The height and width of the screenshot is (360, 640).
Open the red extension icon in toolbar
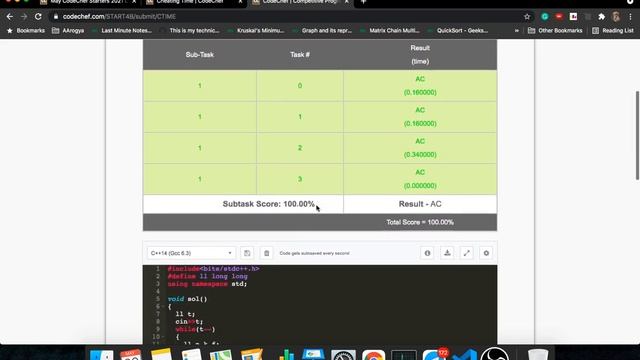point(559,17)
